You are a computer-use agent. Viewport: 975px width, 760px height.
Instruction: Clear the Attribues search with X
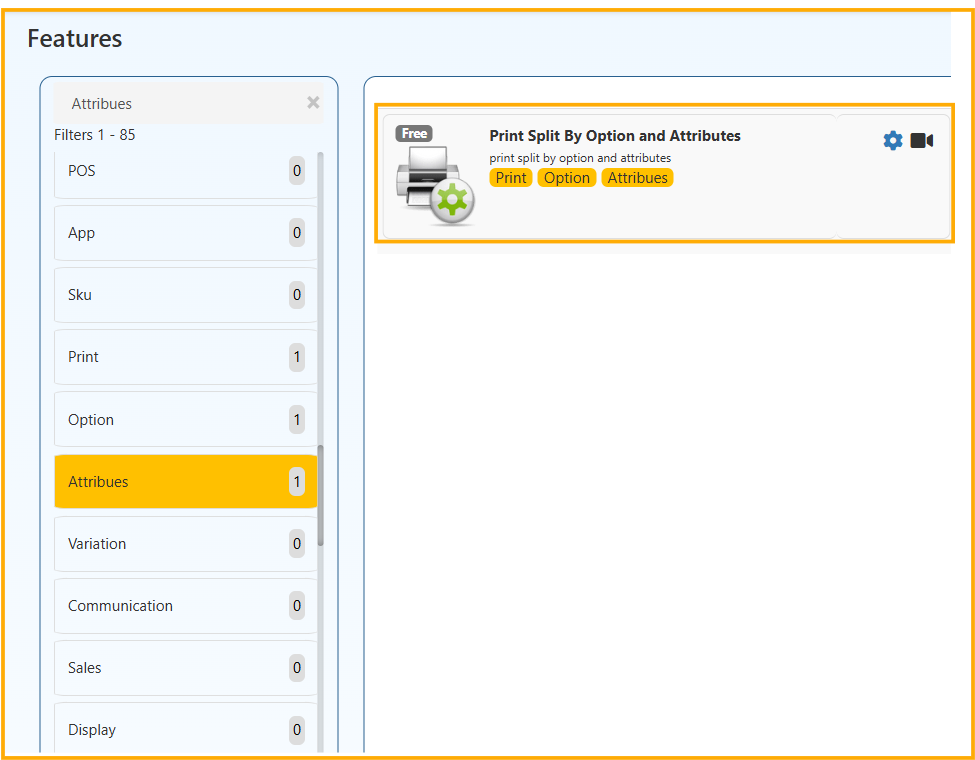coord(313,103)
